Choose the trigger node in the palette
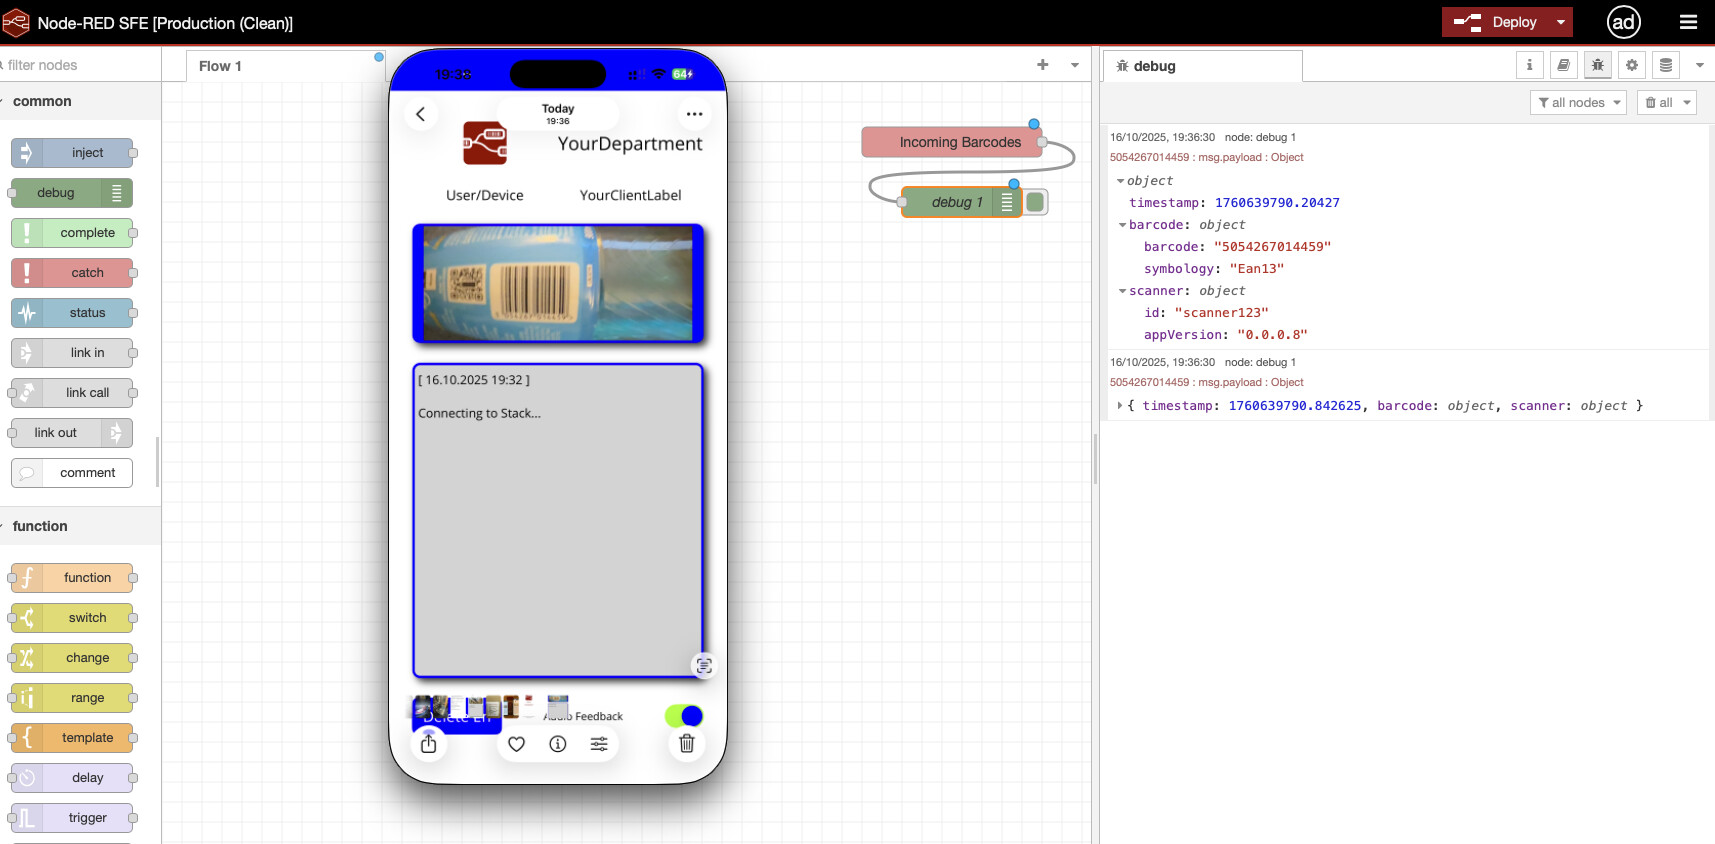 72,818
